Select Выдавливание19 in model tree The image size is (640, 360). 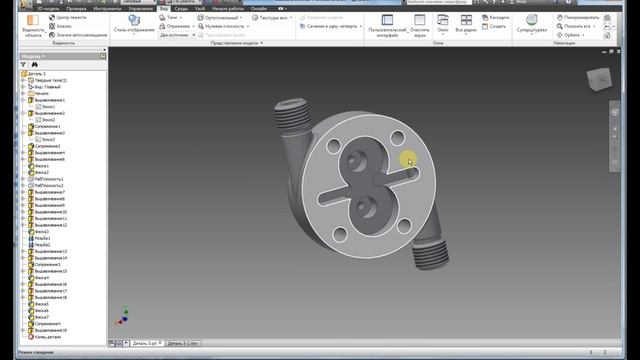(47, 330)
